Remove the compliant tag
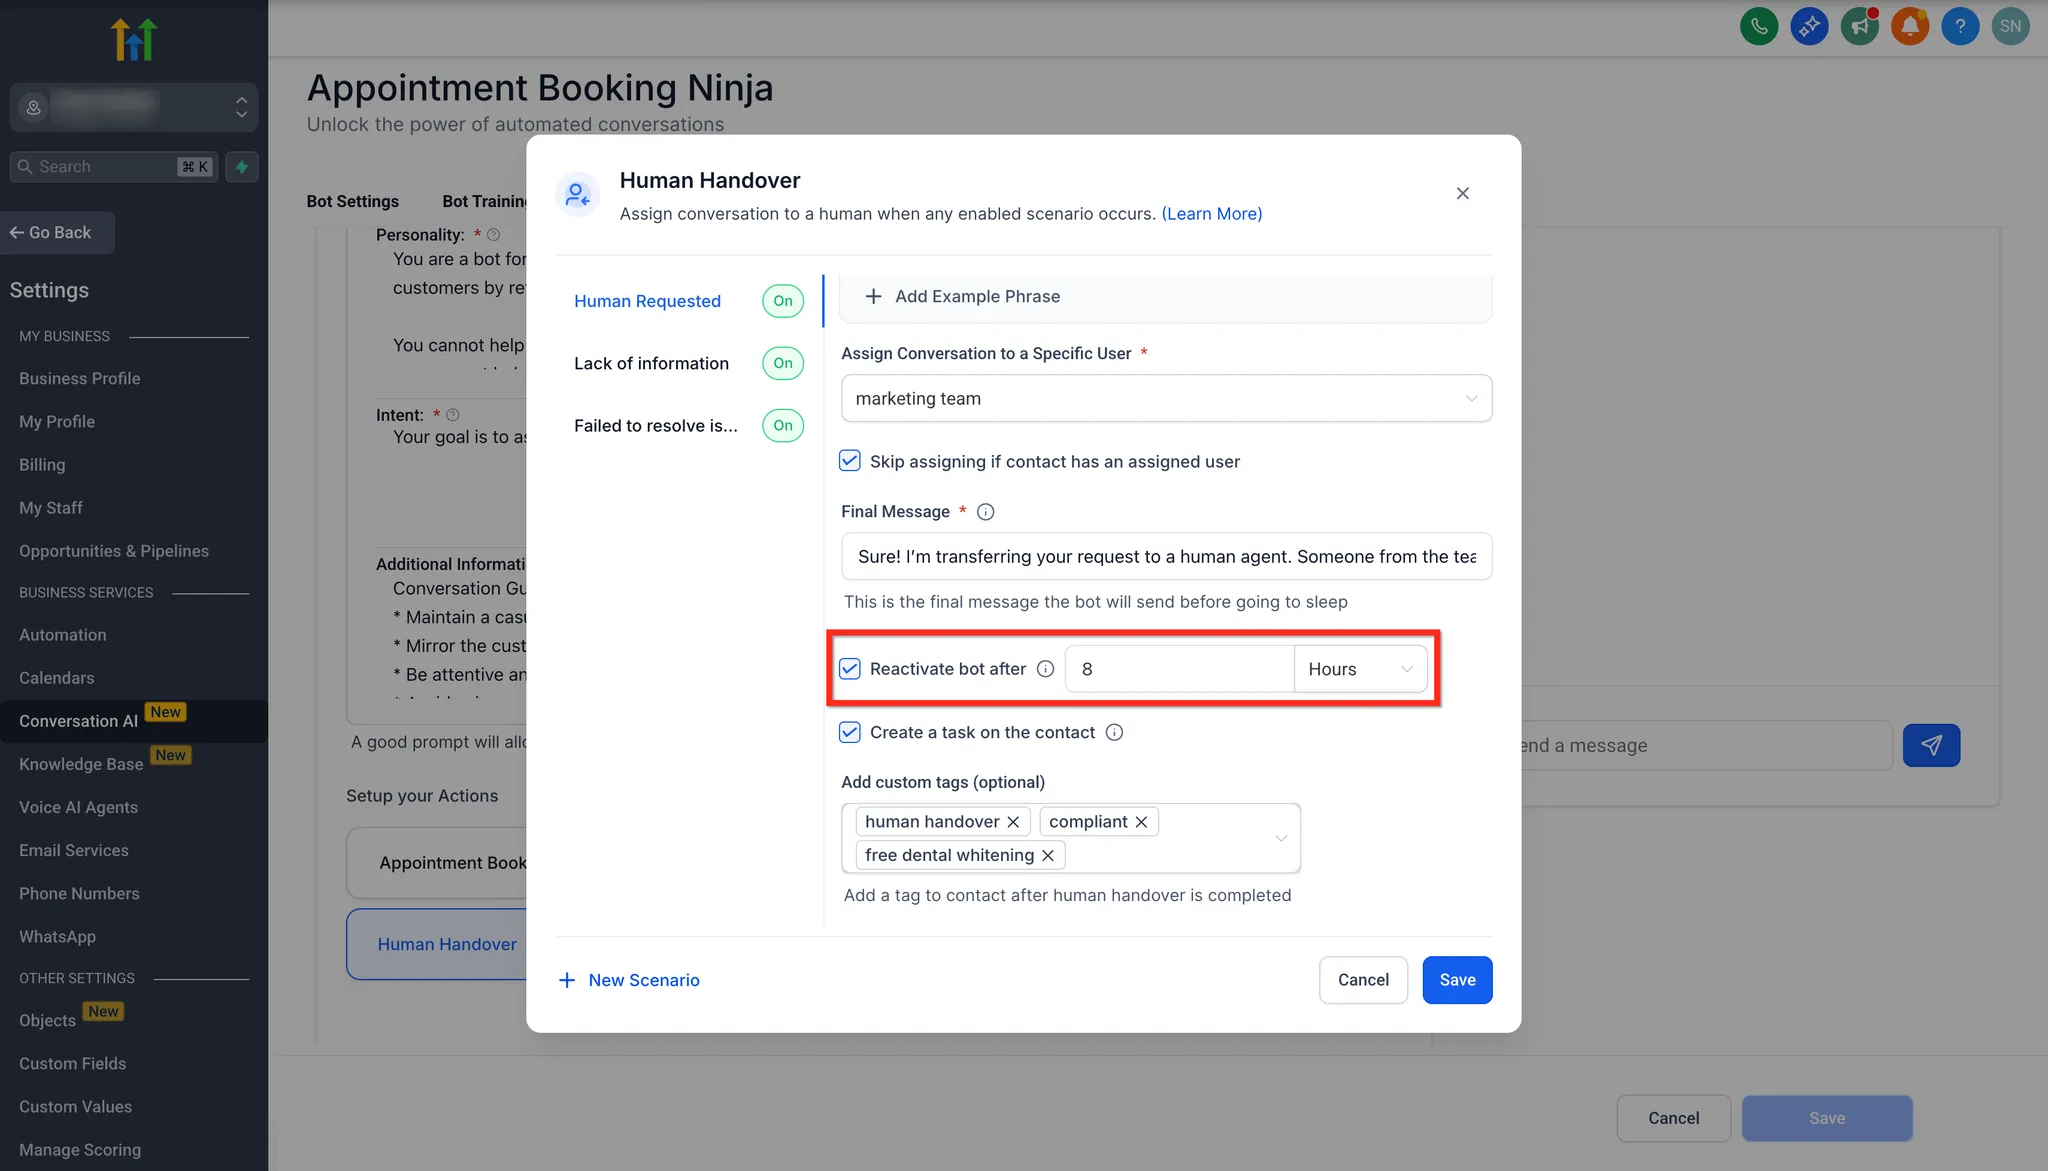Screen dimensions: 2048x1171 1141,822
